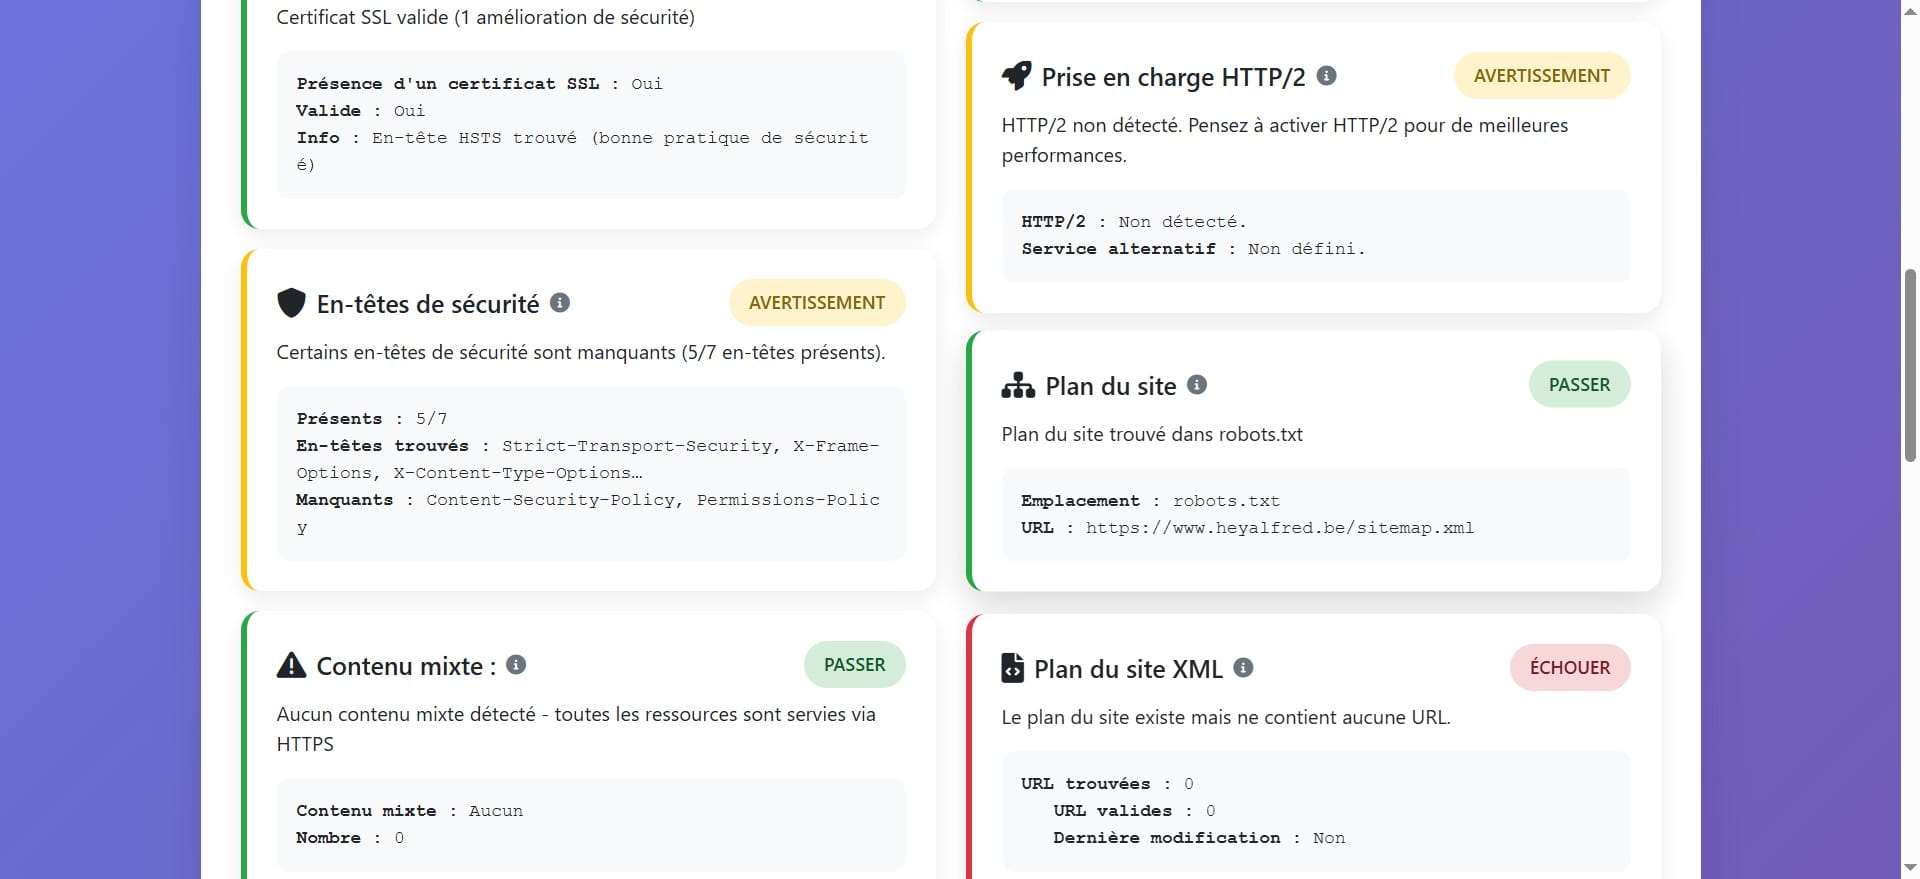Screen dimensions: 1920x879
Task: Click the warning triangle icon on Contenu mixte
Action: [292, 663]
